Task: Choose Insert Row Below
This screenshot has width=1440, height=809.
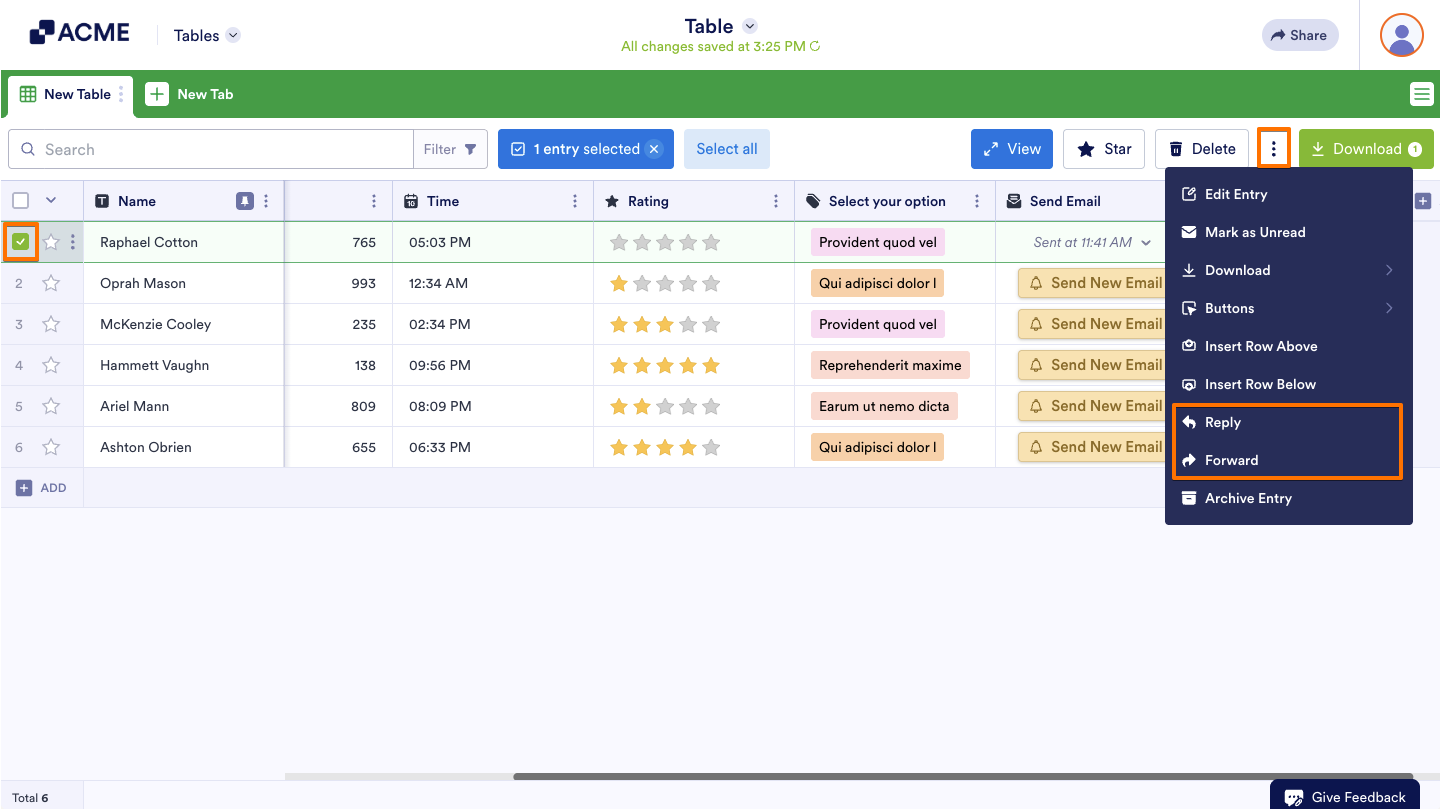Action: [1289, 384]
